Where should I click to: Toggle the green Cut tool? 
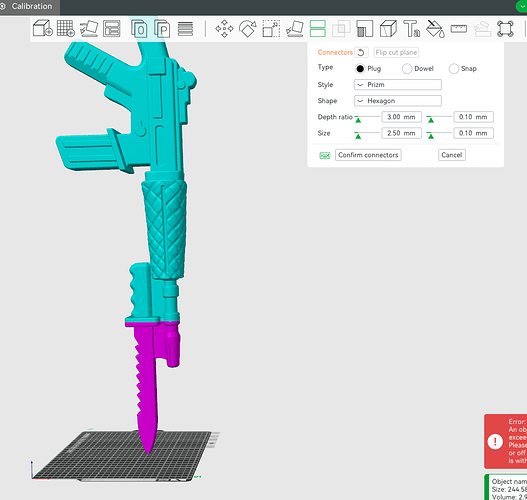[318, 29]
